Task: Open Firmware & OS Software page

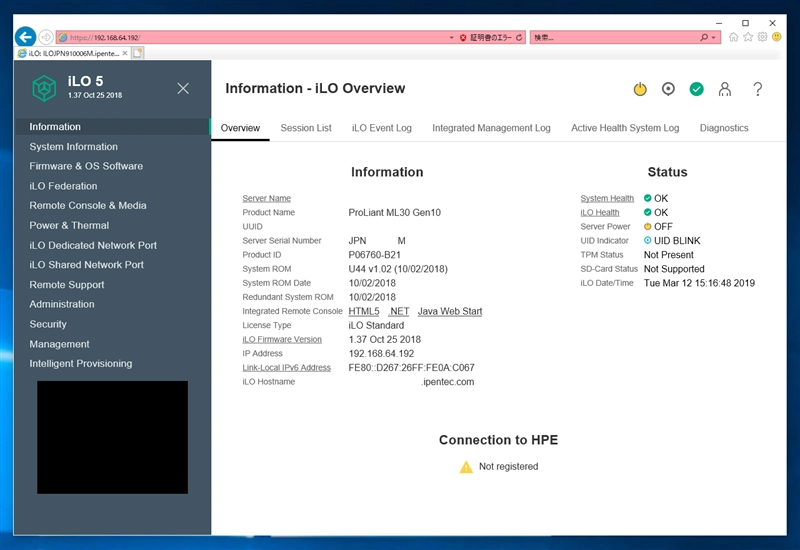Action: click(x=86, y=166)
